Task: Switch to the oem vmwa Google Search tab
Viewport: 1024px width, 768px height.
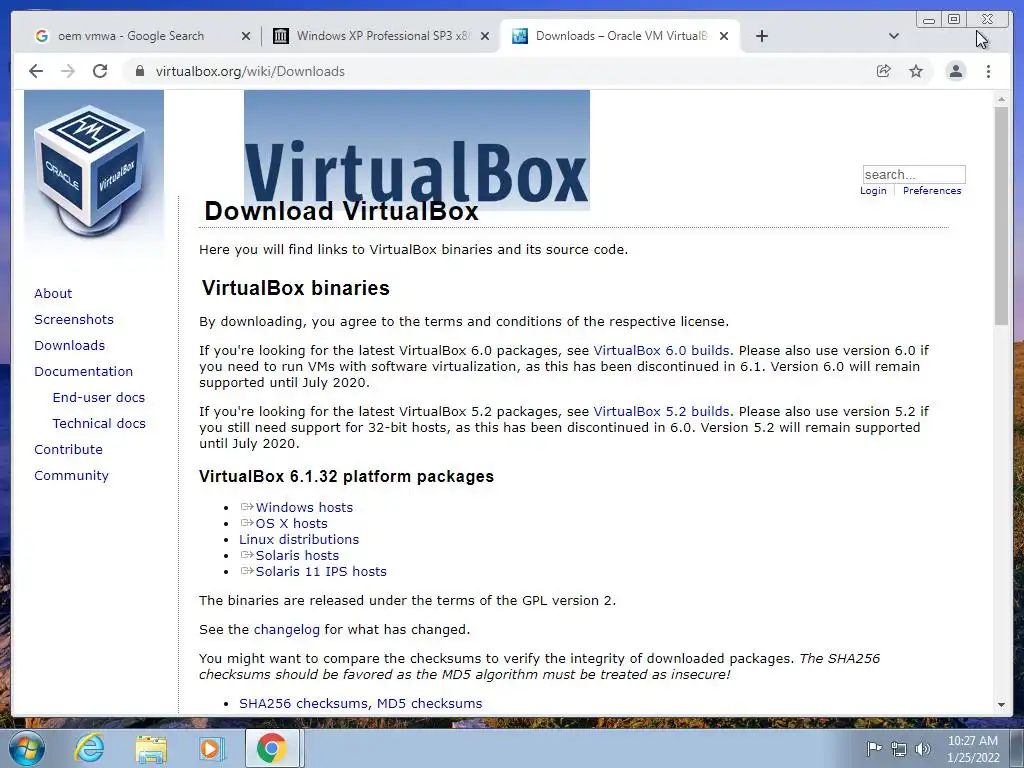Action: pyautogui.click(x=131, y=36)
